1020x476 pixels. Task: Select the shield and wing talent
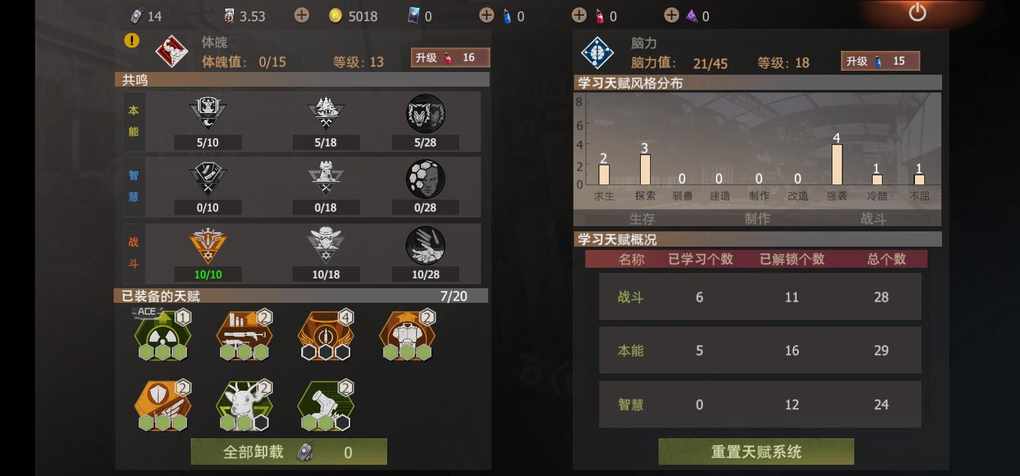click(162, 404)
